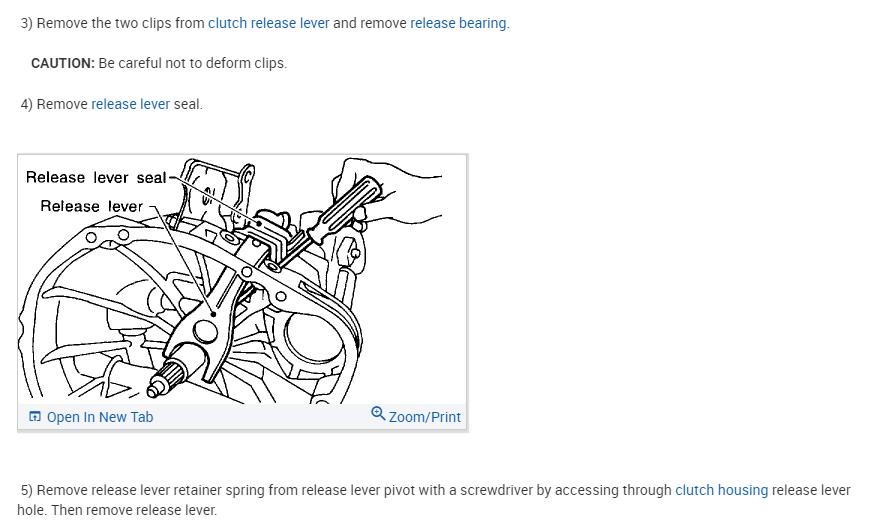
Task: Follow the "release bearing" link
Action: (x=458, y=23)
